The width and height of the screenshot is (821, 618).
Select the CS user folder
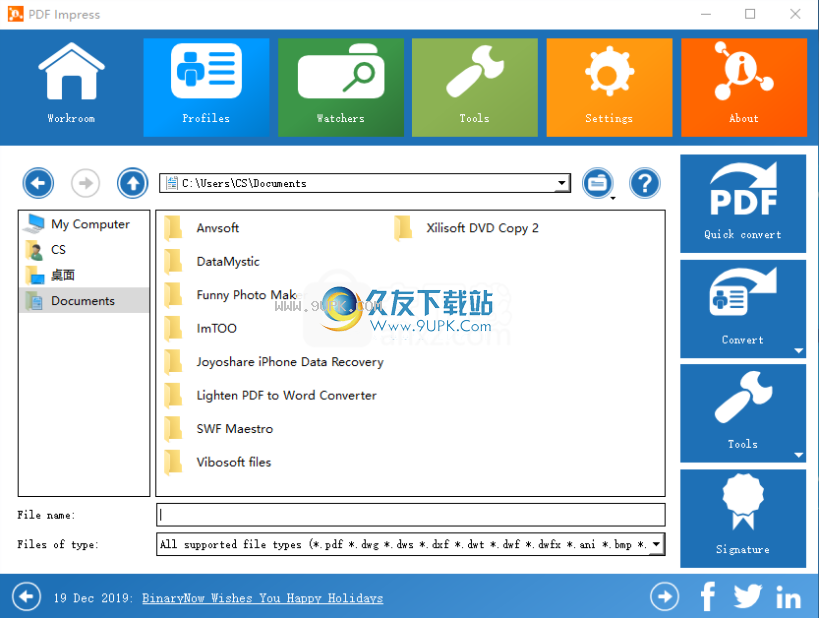click(x=84, y=250)
